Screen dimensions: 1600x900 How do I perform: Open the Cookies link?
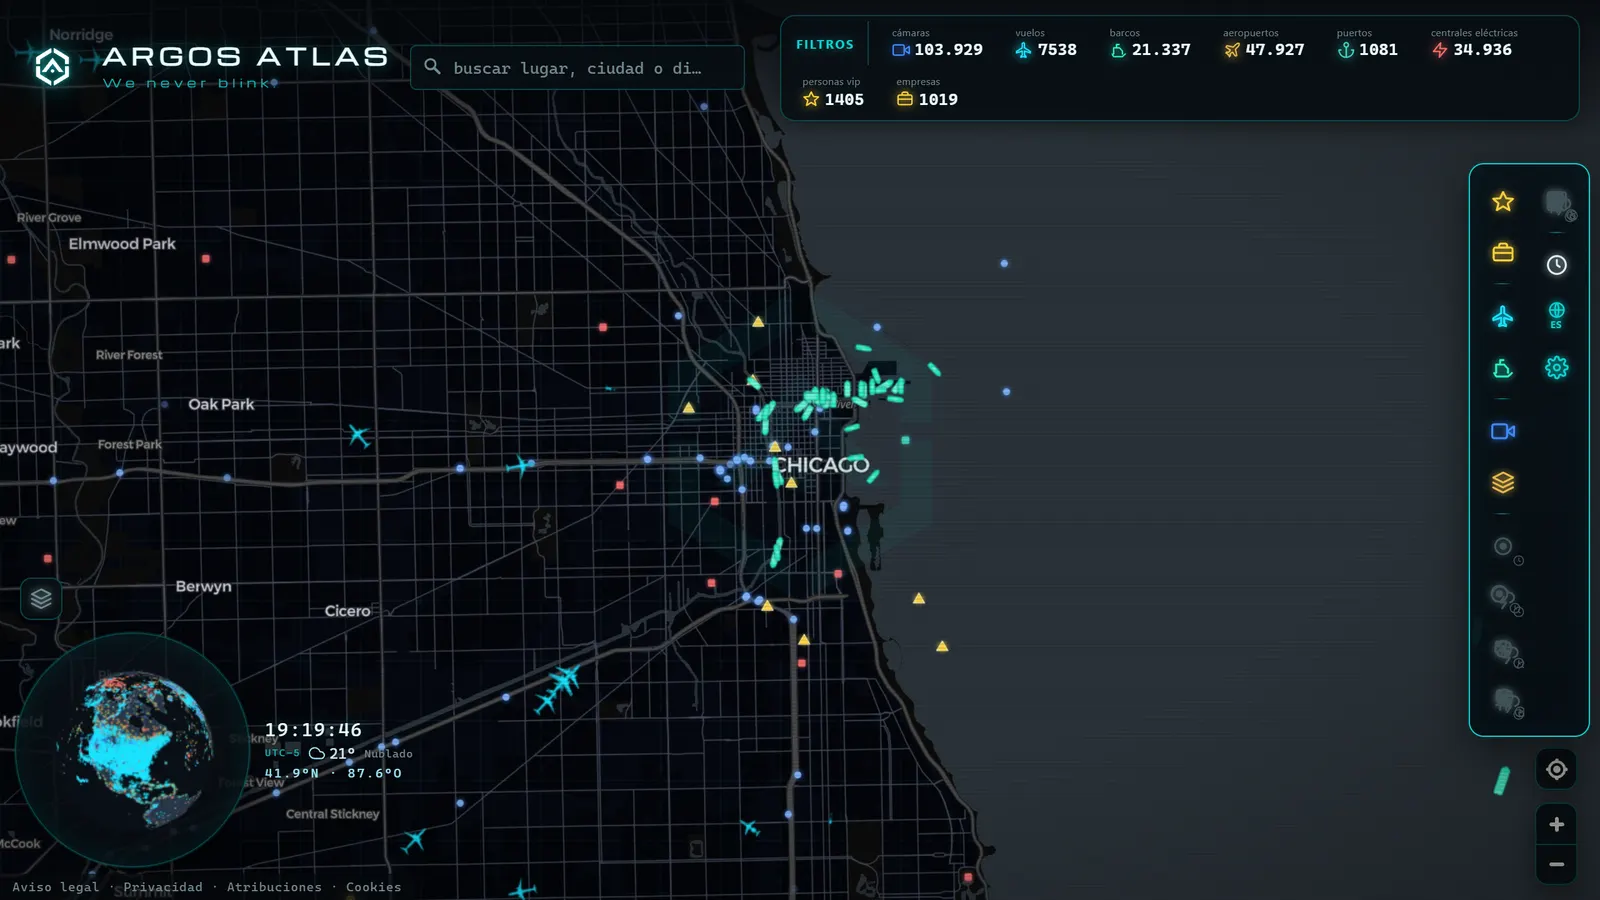[373, 887]
